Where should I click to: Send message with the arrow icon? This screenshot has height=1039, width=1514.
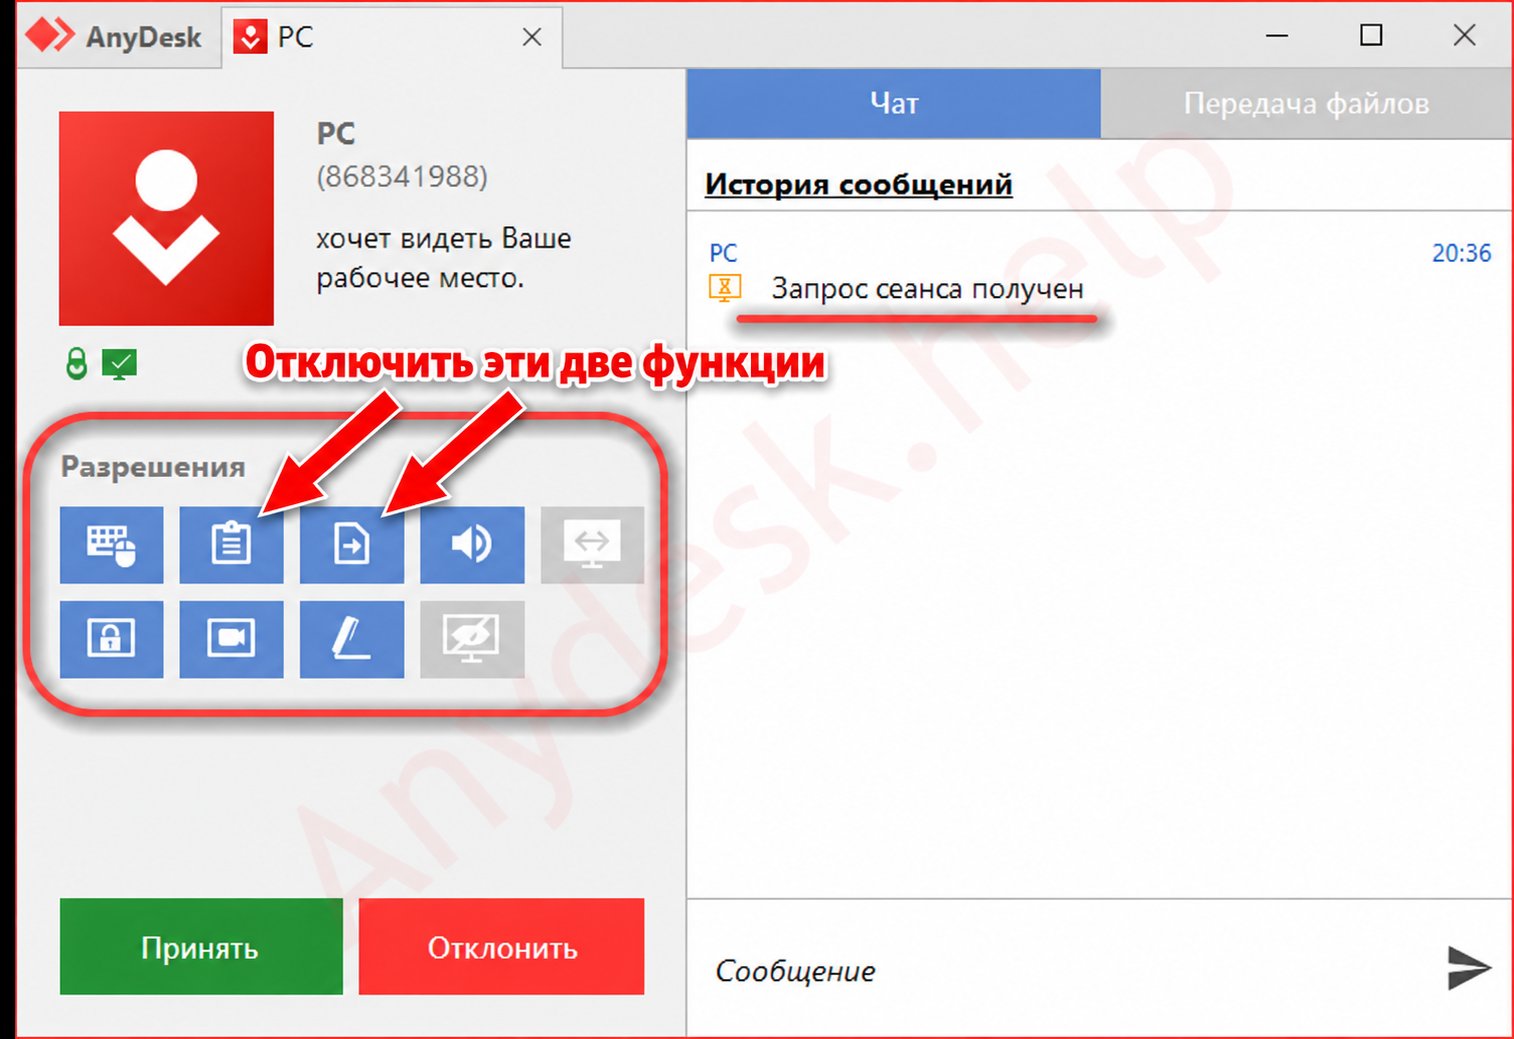[1468, 968]
